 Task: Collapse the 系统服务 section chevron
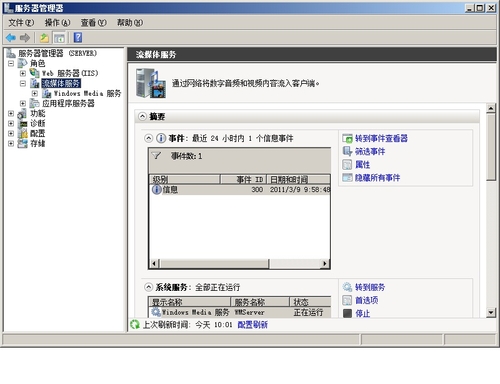click(x=148, y=287)
